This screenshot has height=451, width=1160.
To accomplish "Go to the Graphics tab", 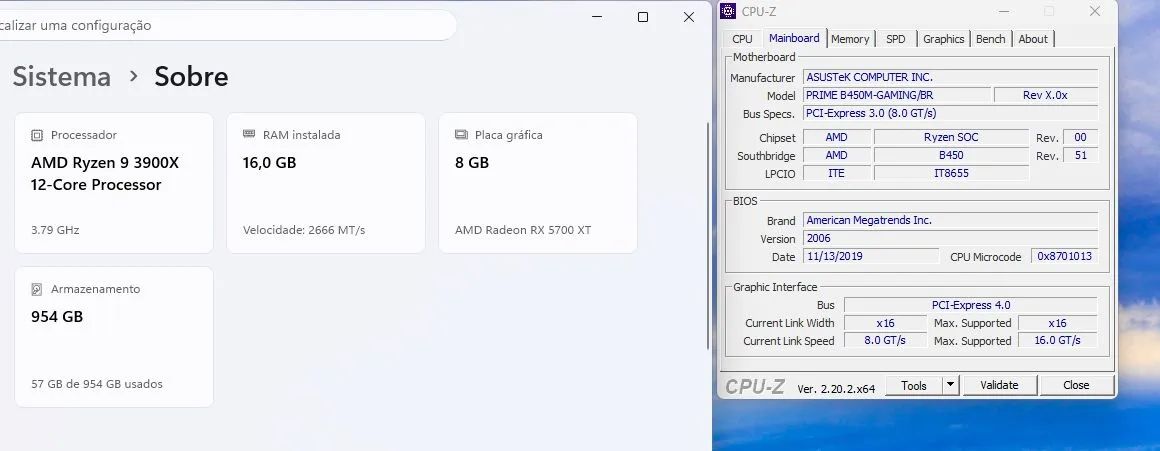I will point(943,38).
